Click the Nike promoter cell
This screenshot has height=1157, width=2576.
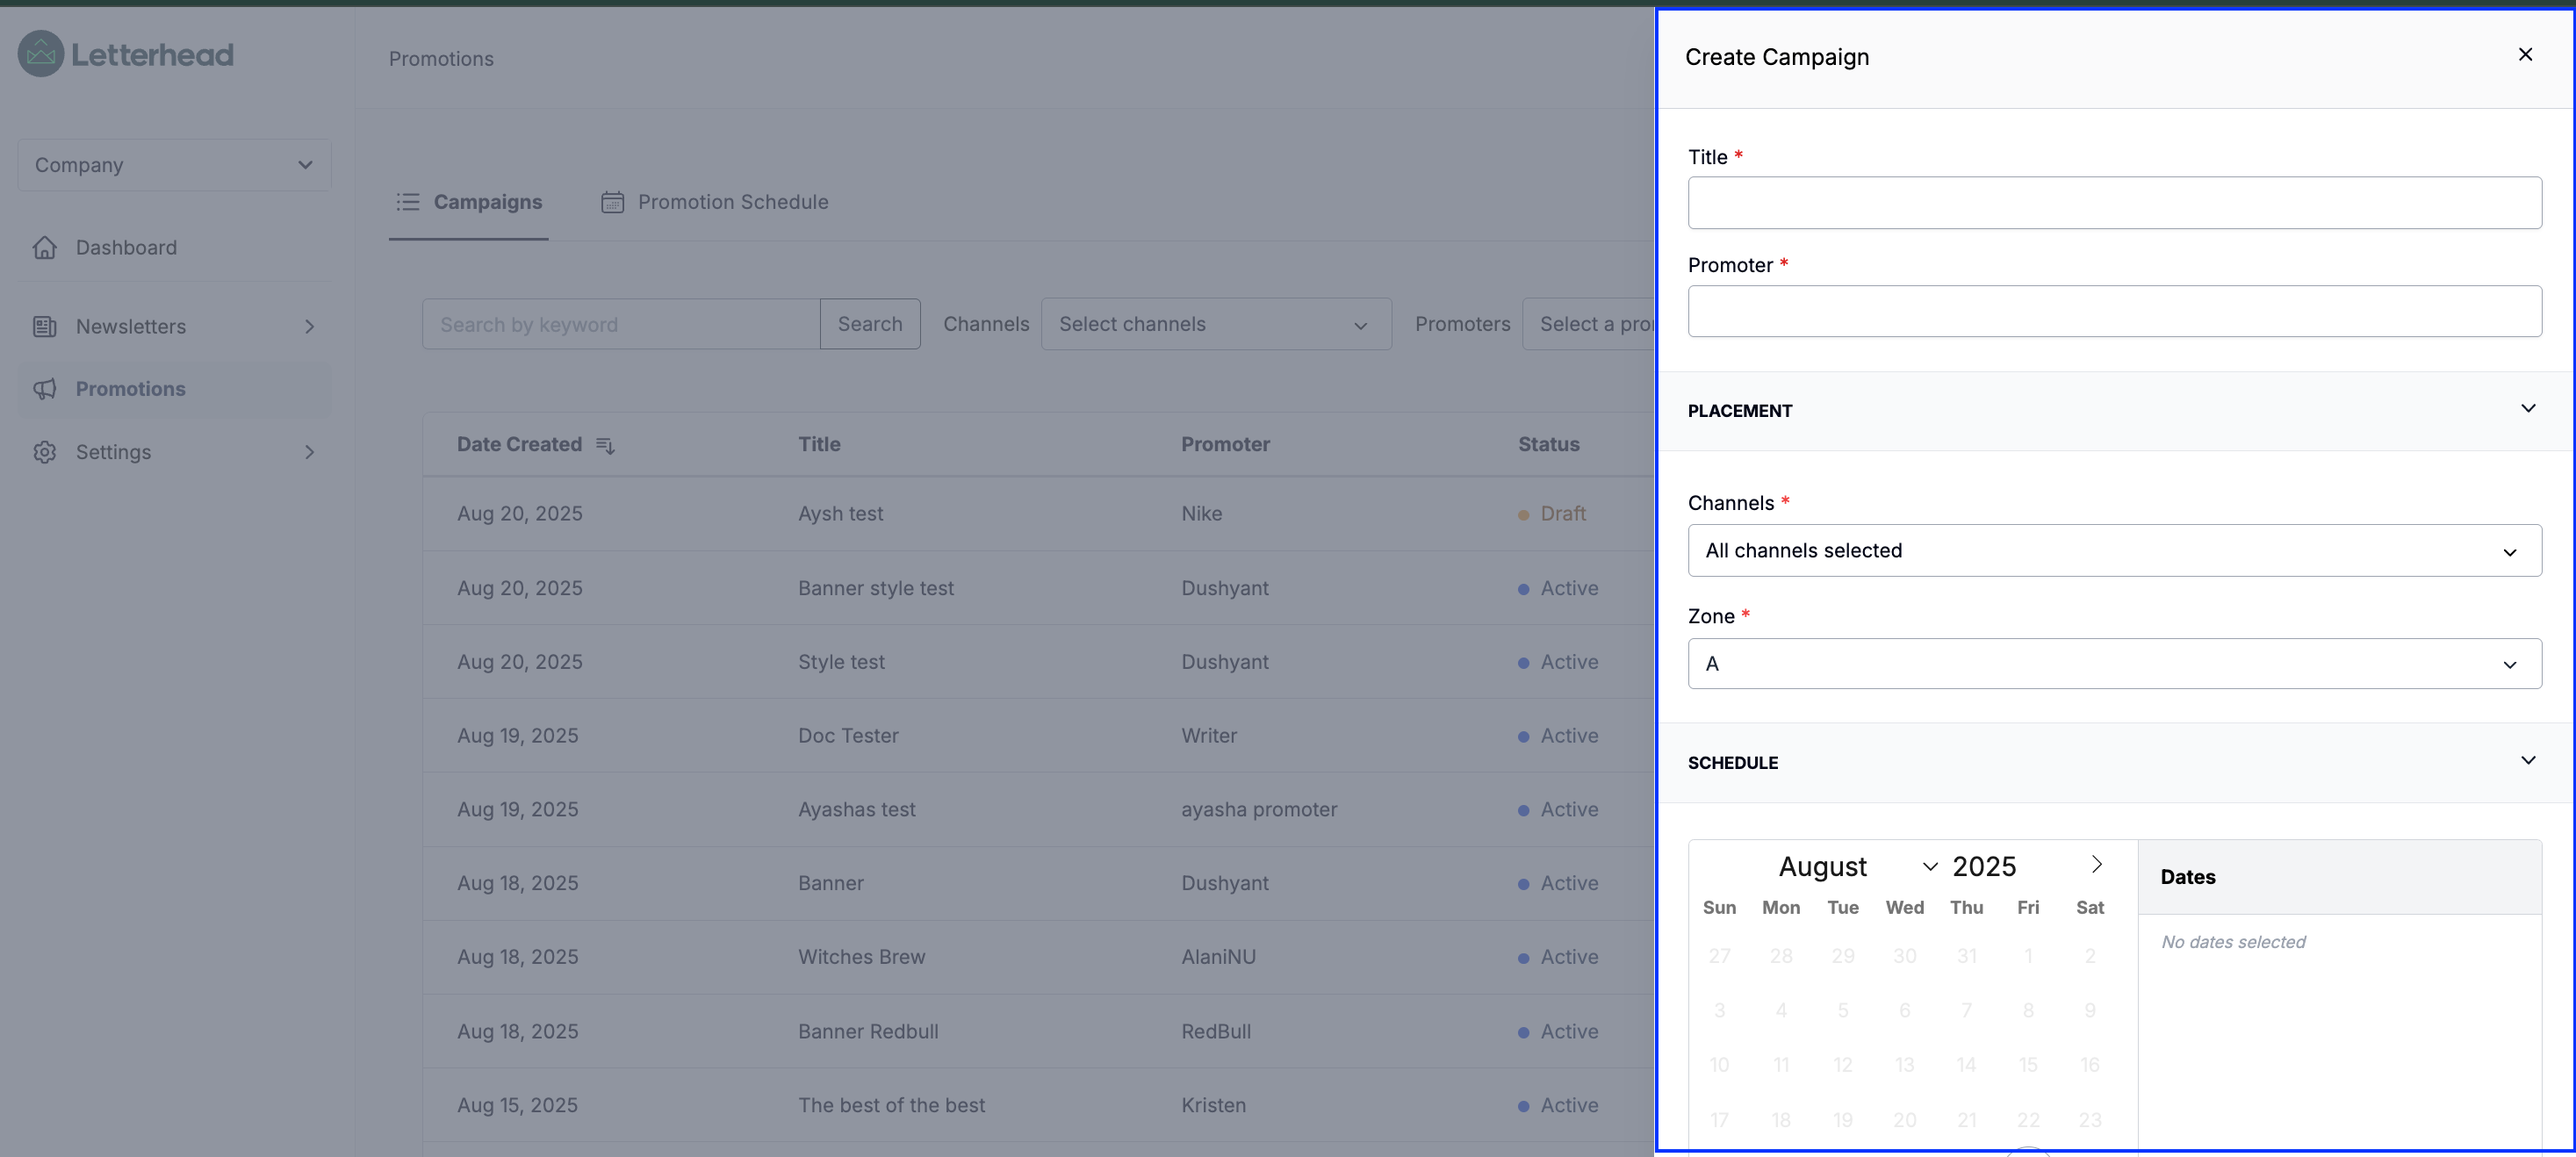point(1201,514)
